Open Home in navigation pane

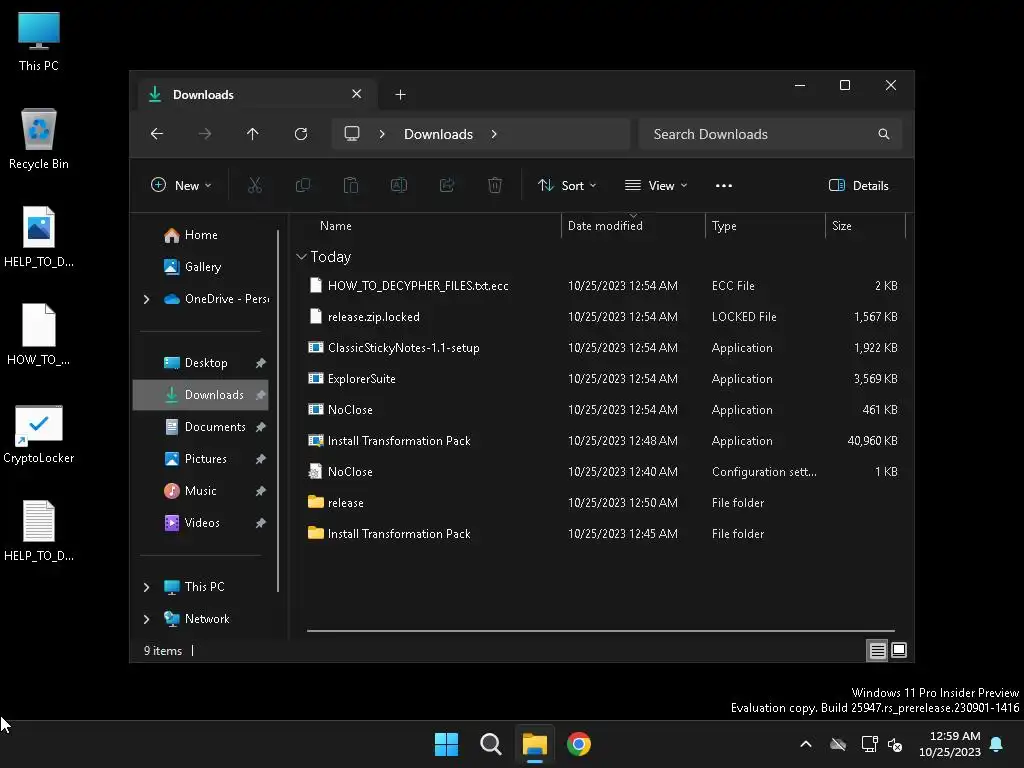[200, 235]
